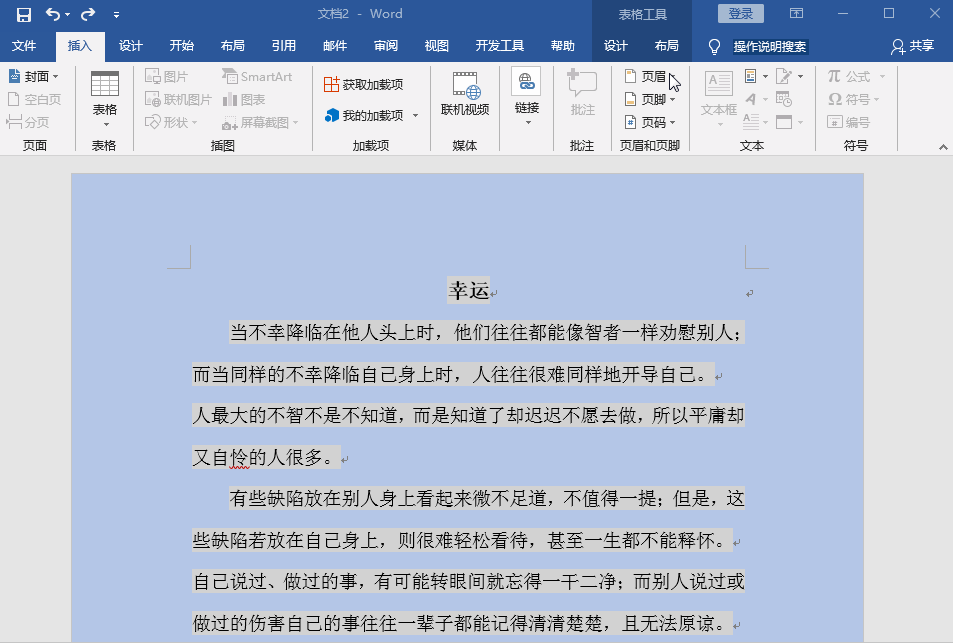953x643 pixels.
Task: Collapse the ribbon with the chevron
Action: pyautogui.click(x=941, y=146)
